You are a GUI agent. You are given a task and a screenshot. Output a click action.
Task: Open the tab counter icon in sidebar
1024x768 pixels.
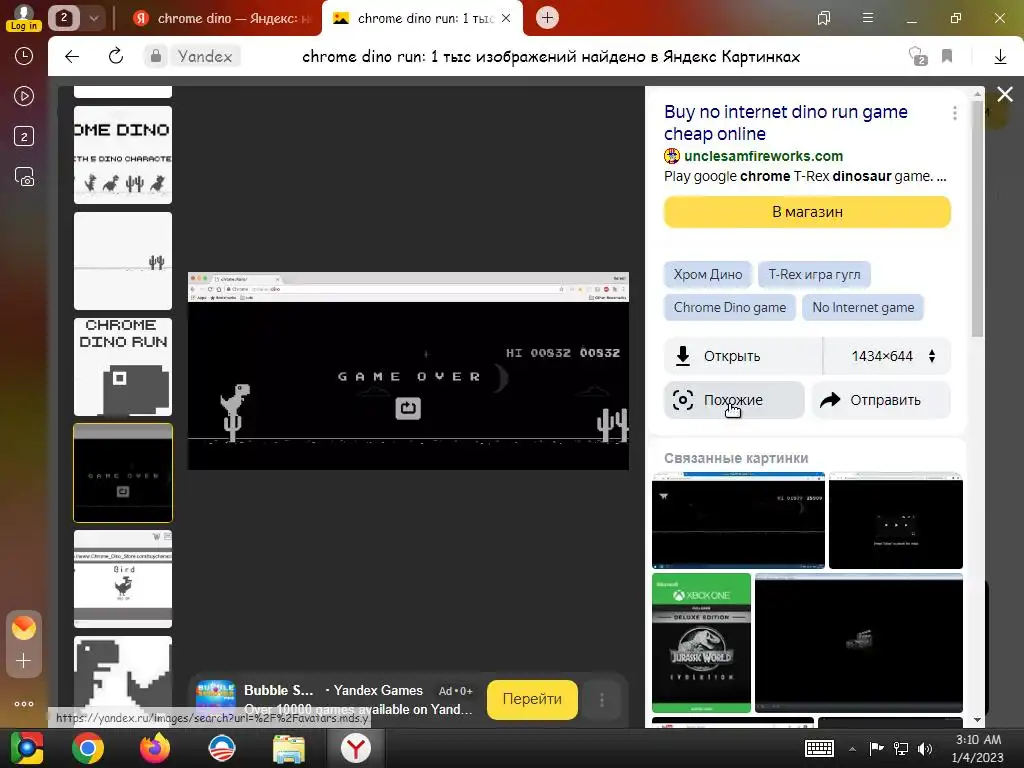tap(24, 136)
